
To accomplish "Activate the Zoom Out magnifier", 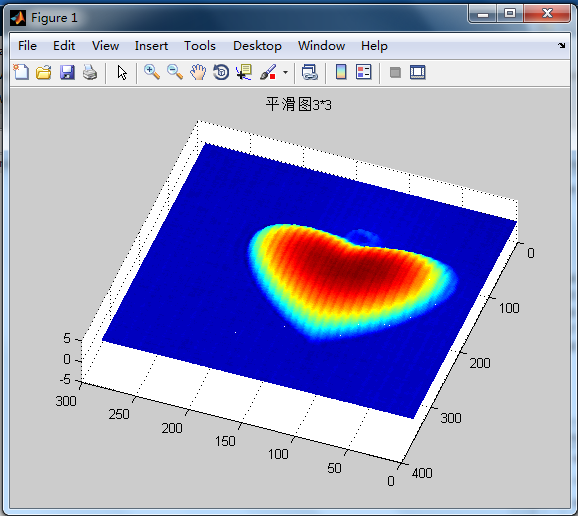I will (x=175, y=72).
